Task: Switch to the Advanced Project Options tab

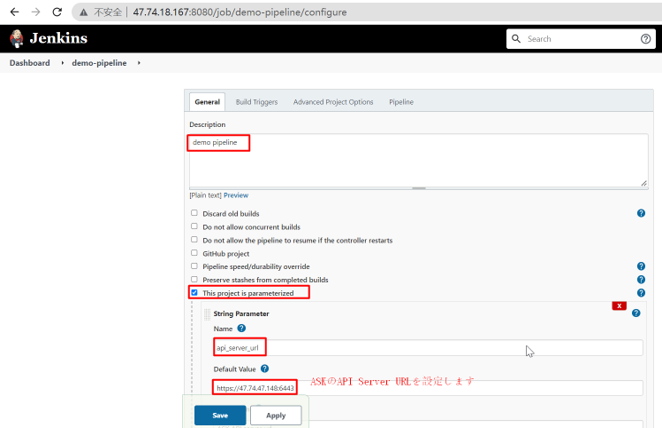Action: (333, 102)
